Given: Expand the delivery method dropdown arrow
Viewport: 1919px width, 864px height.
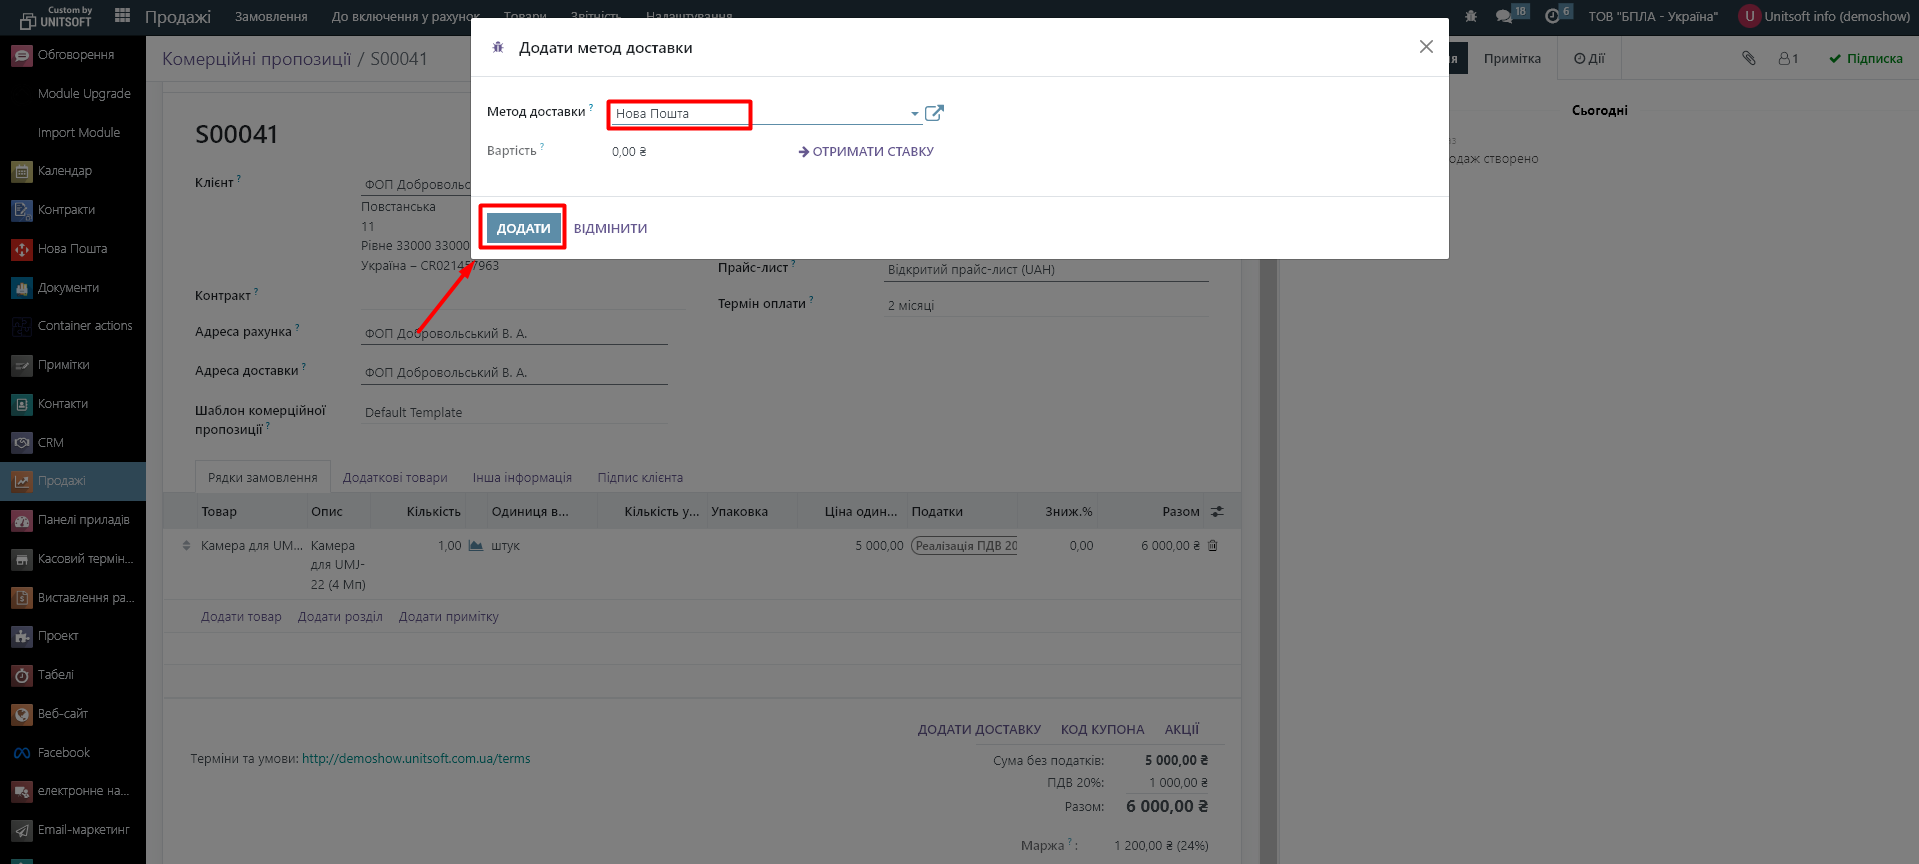Looking at the screenshot, I should [914, 114].
